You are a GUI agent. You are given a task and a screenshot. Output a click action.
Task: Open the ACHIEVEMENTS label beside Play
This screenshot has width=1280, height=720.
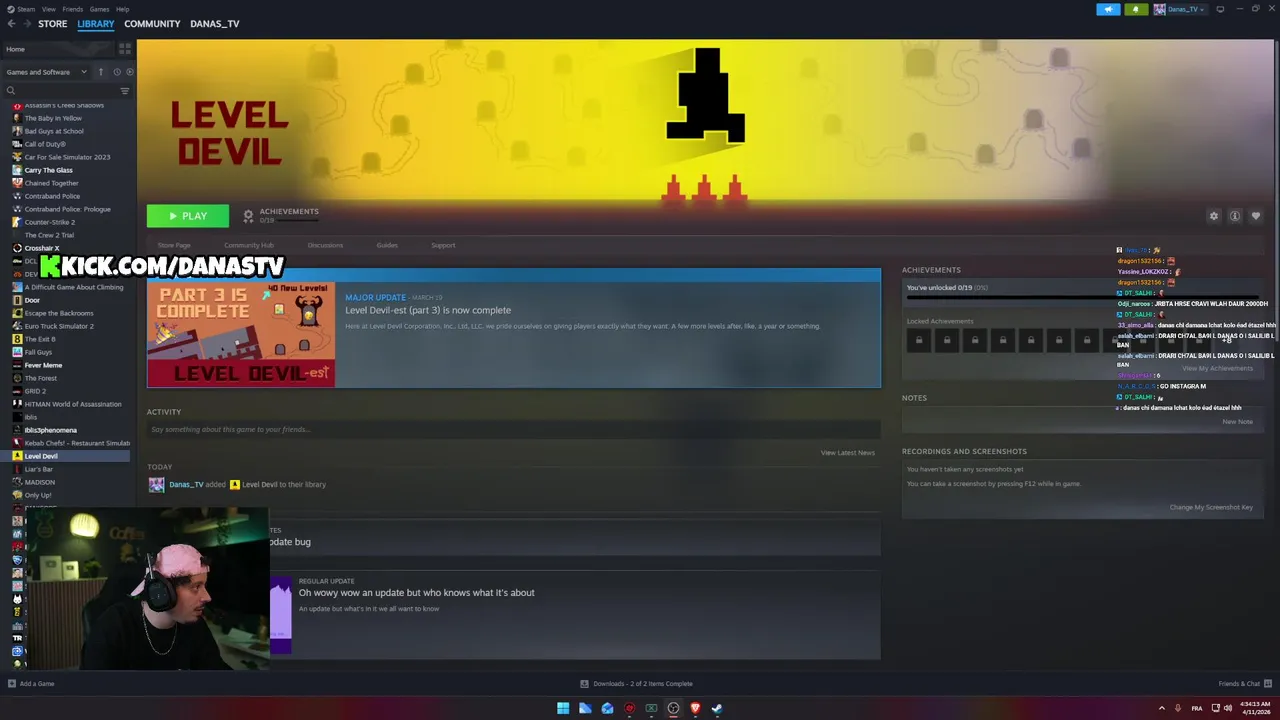click(x=289, y=212)
